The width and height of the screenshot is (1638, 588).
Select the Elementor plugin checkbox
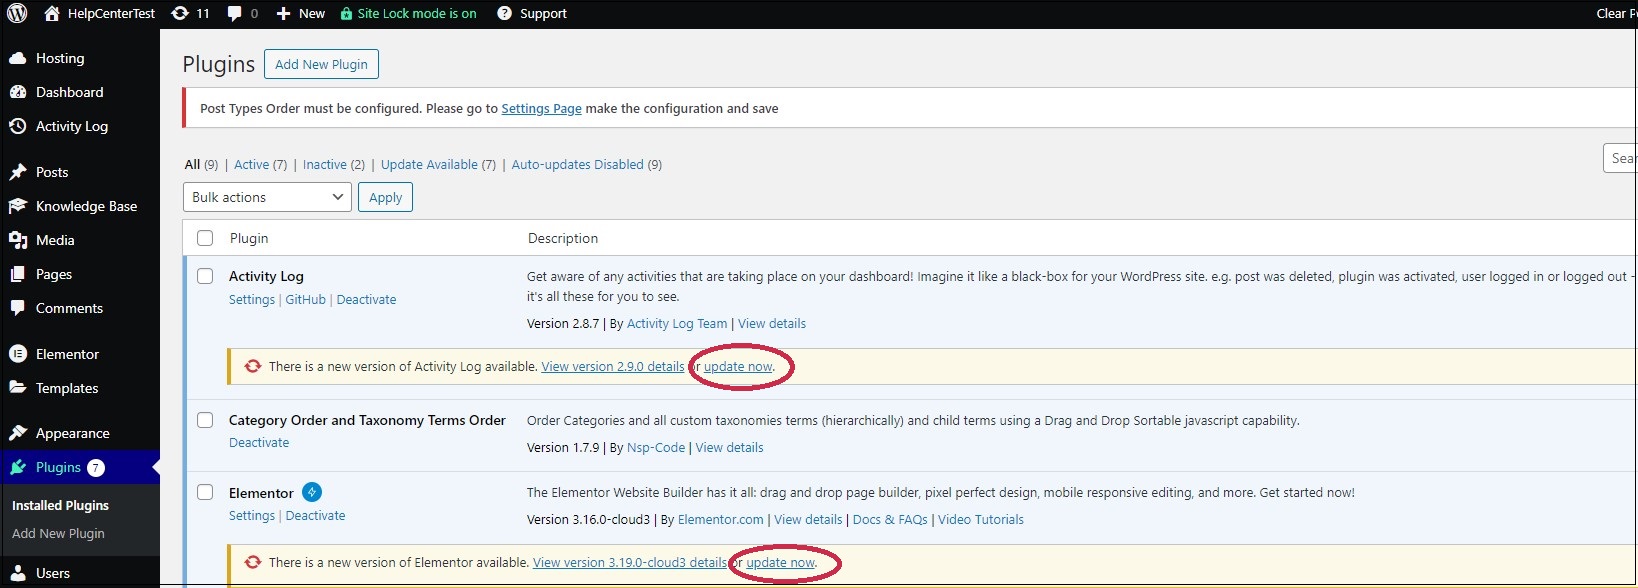pos(205,492)
